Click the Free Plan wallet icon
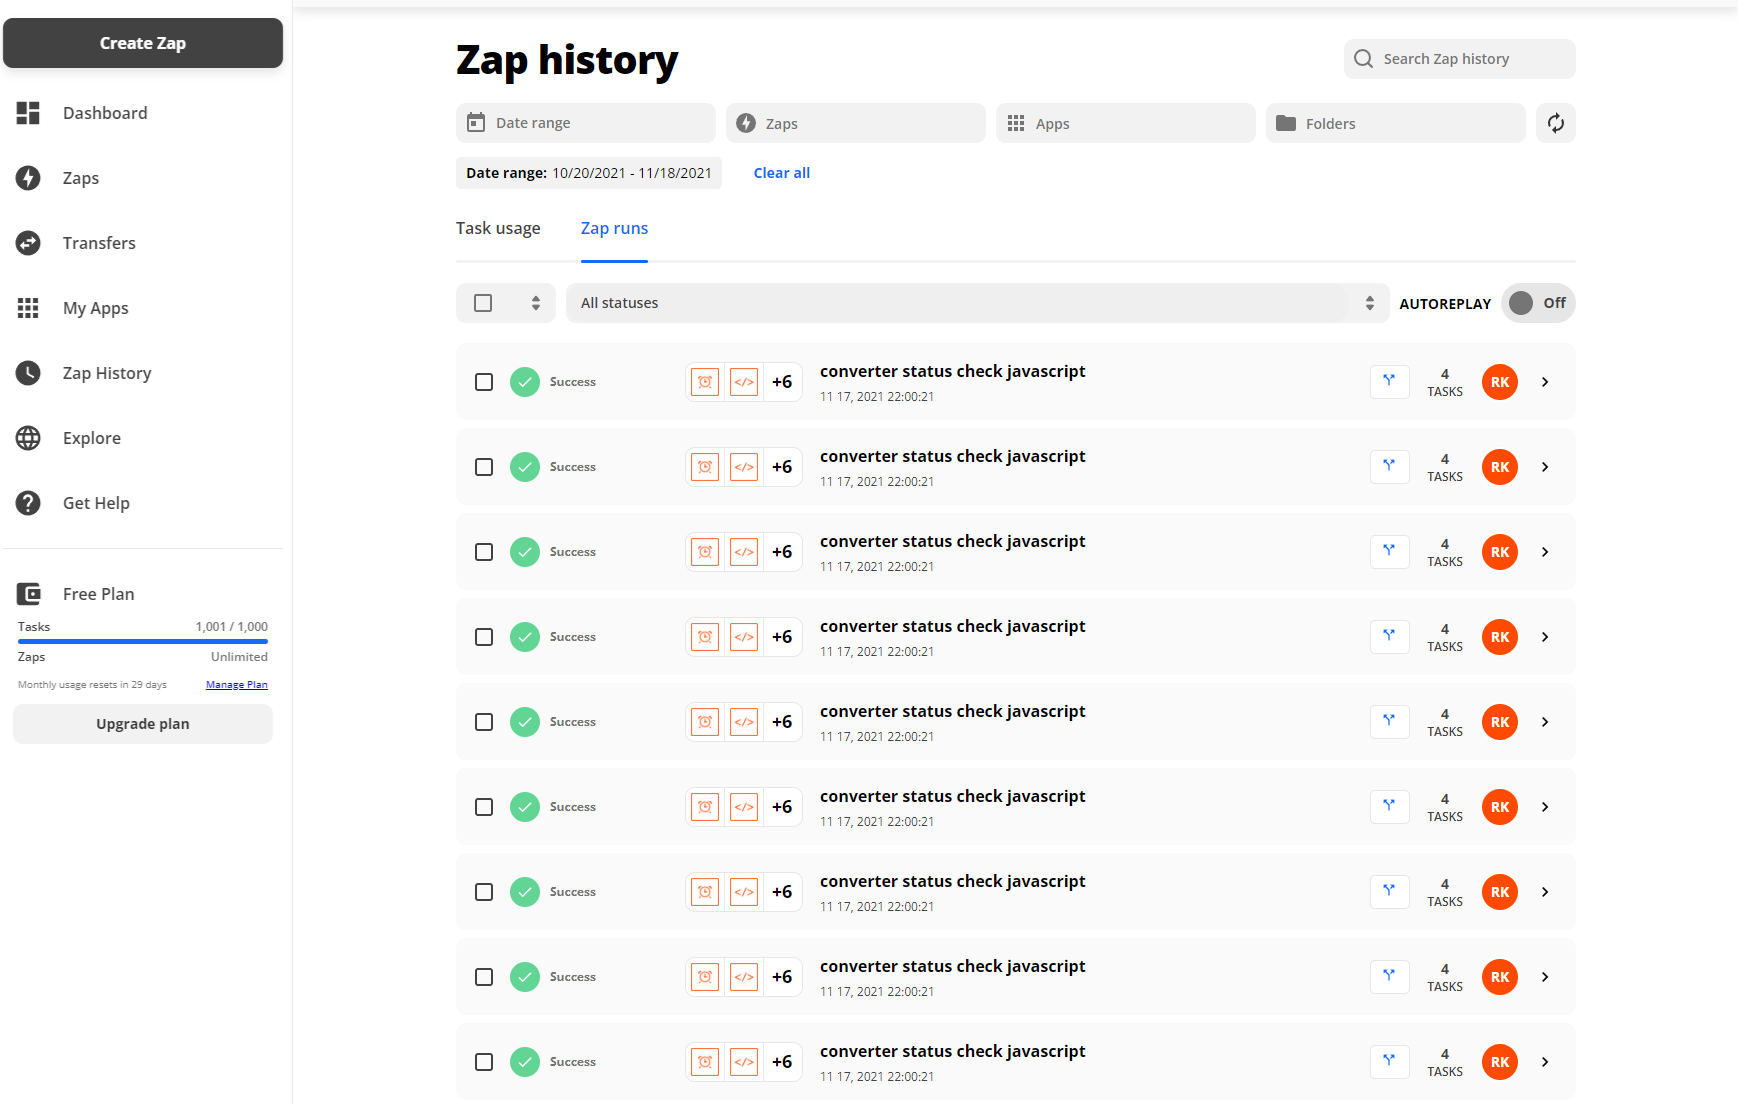1738x1104 pixels. click(x=28, y=594)
